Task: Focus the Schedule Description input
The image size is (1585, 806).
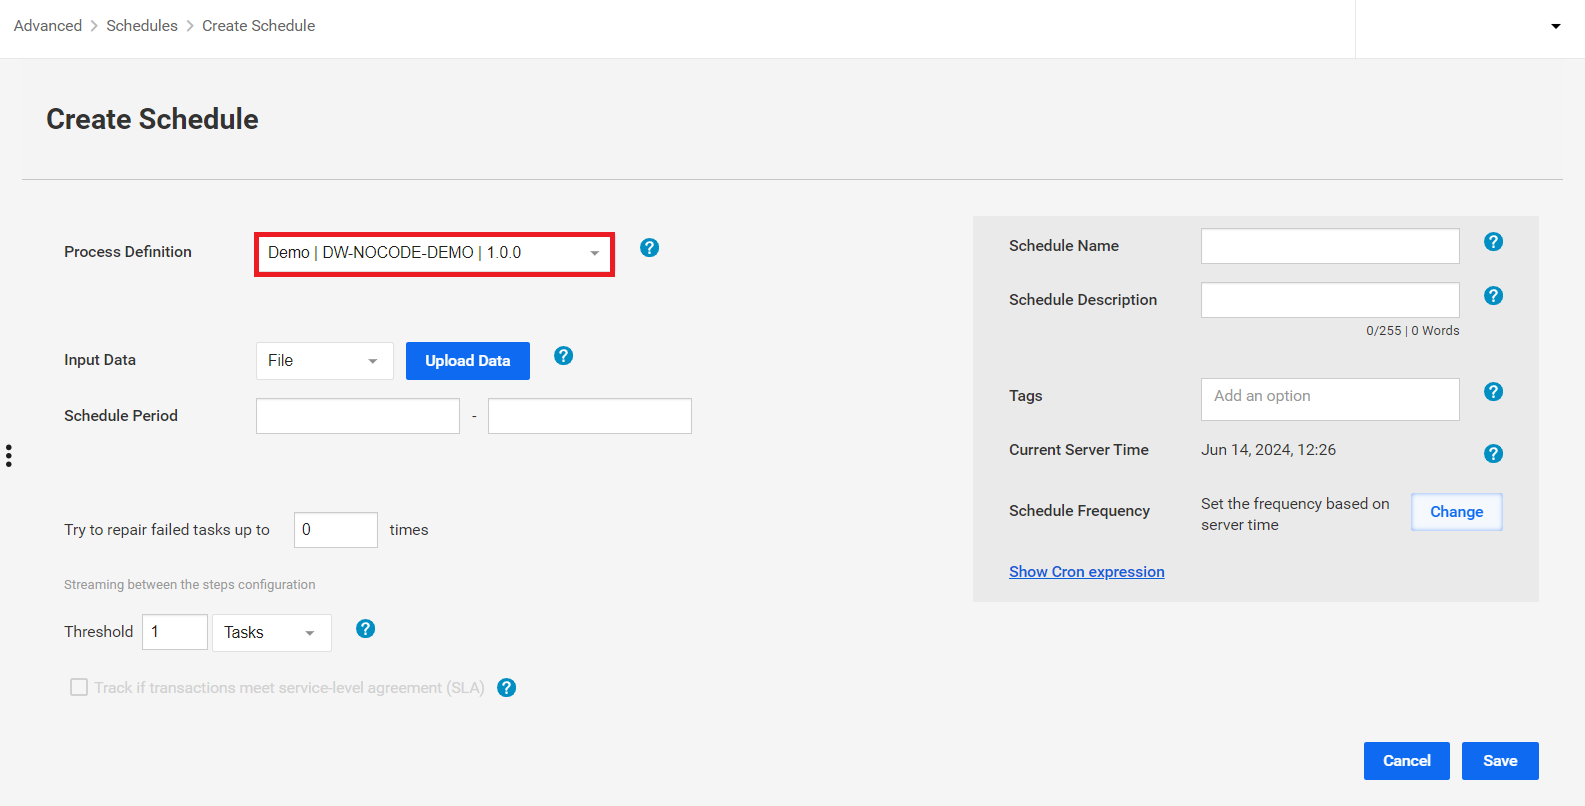Action: point(1330,300)
